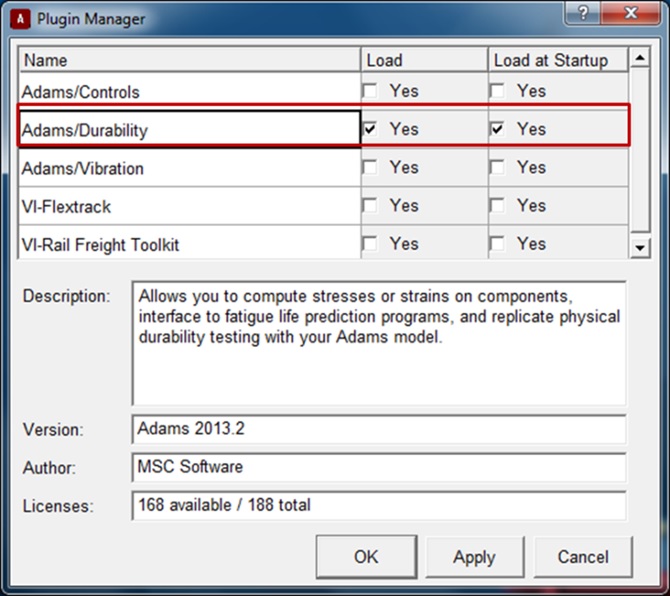This screenshot has width=670, height=596.
Task: Click the help question mark button
Action: pos(583,14)
